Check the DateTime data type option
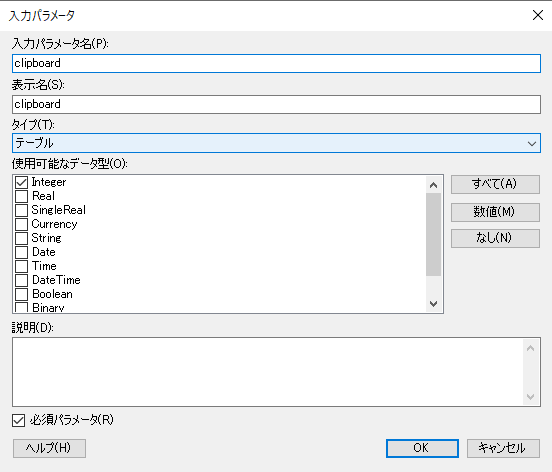Image resolution: width=552 pixels, height=472 pixels. tap(21, 281)
